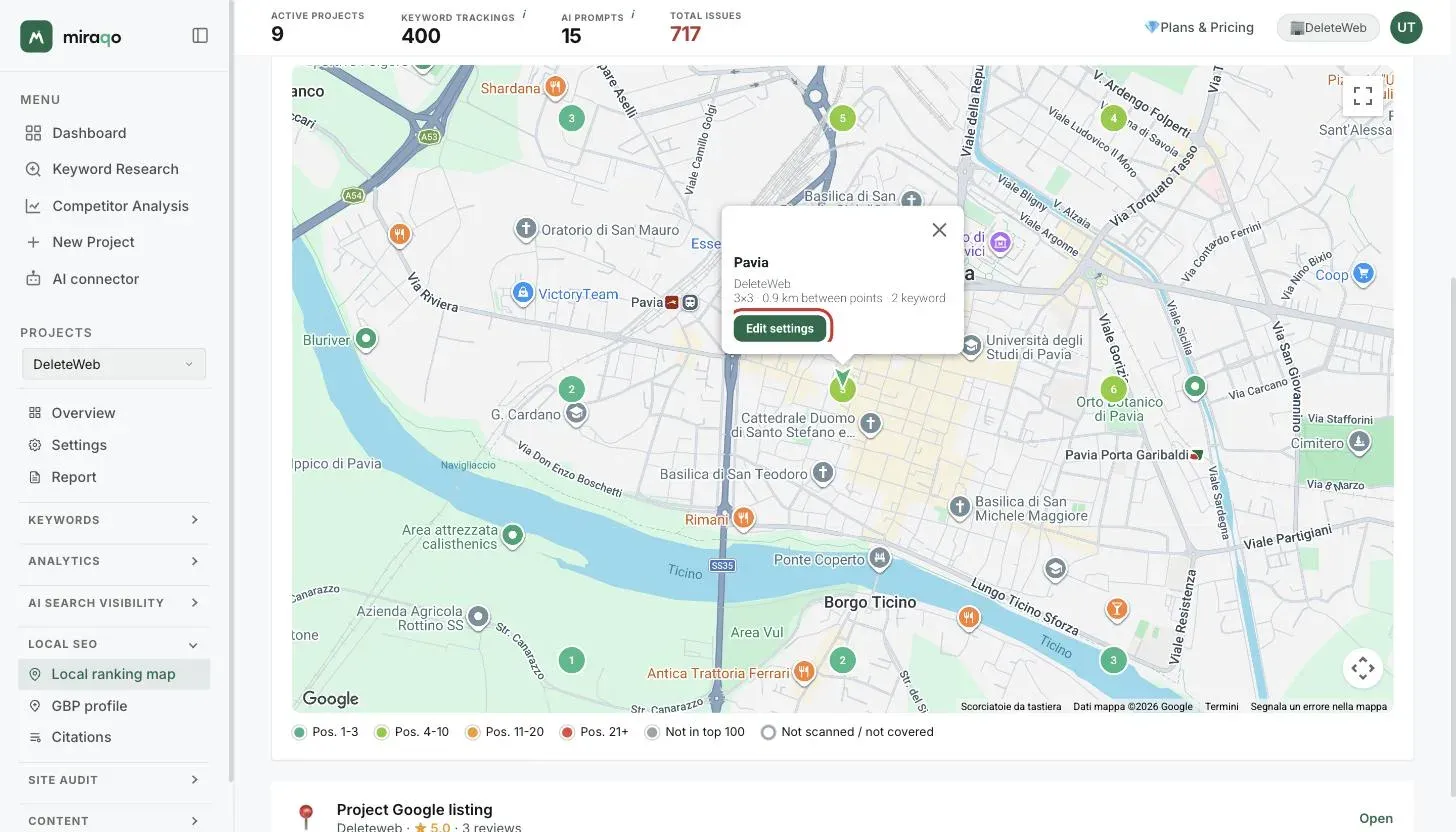Click Cattedrale Duomo church marker

tap(871, 424)
